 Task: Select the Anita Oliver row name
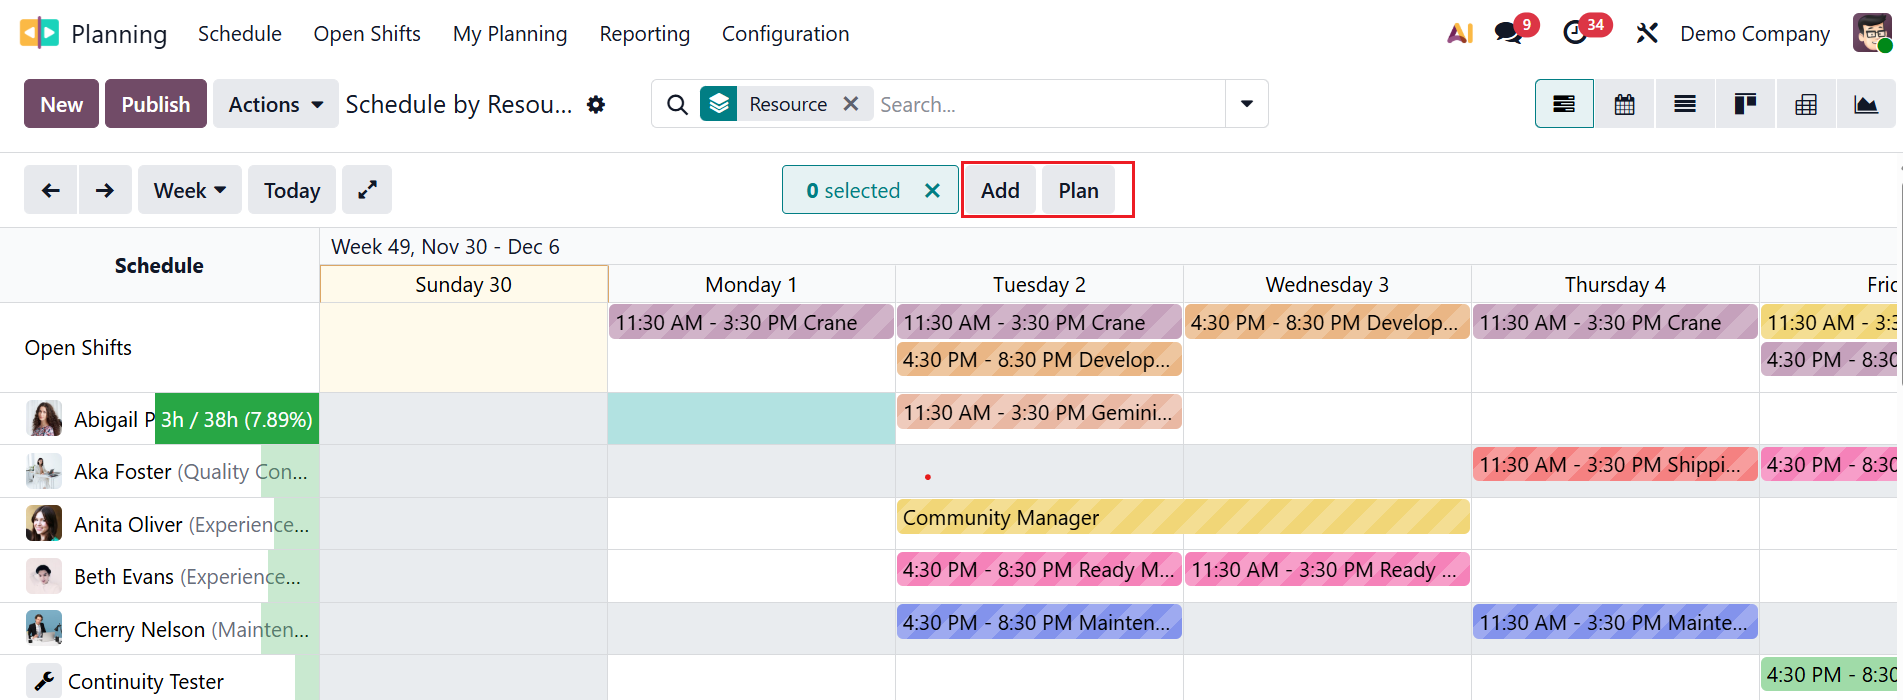128,524
